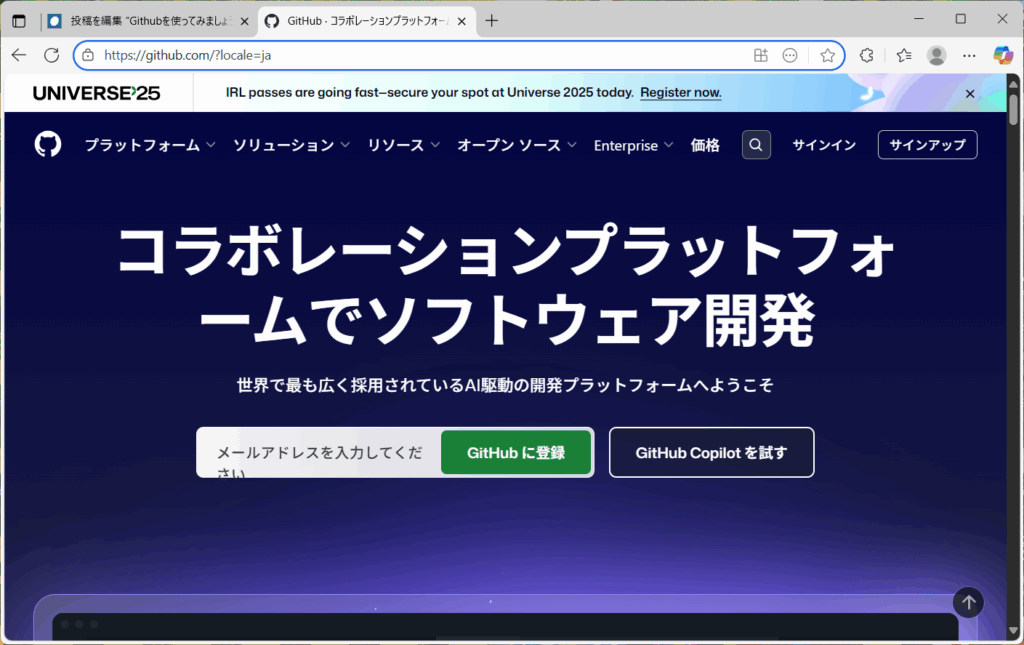This screenshot has height=645, width=1024.
Task: Open the Copilot icon in the Edge toolbar
Action: click(x=1002, y=55)
